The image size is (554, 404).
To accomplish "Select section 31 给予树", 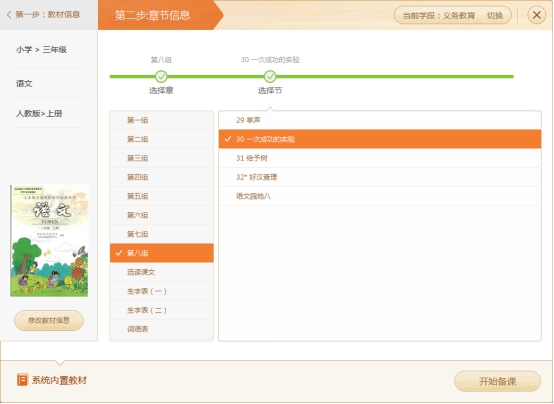I will [x=380, y=158].
